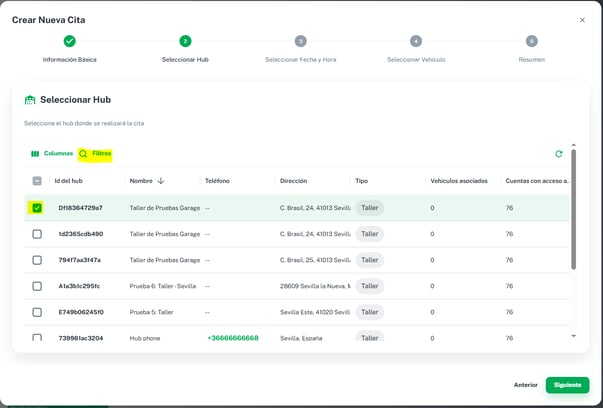Click the refresh table icon
This screenshot has height=408, width=603.
pyautogui.click(x=559, y=154)
